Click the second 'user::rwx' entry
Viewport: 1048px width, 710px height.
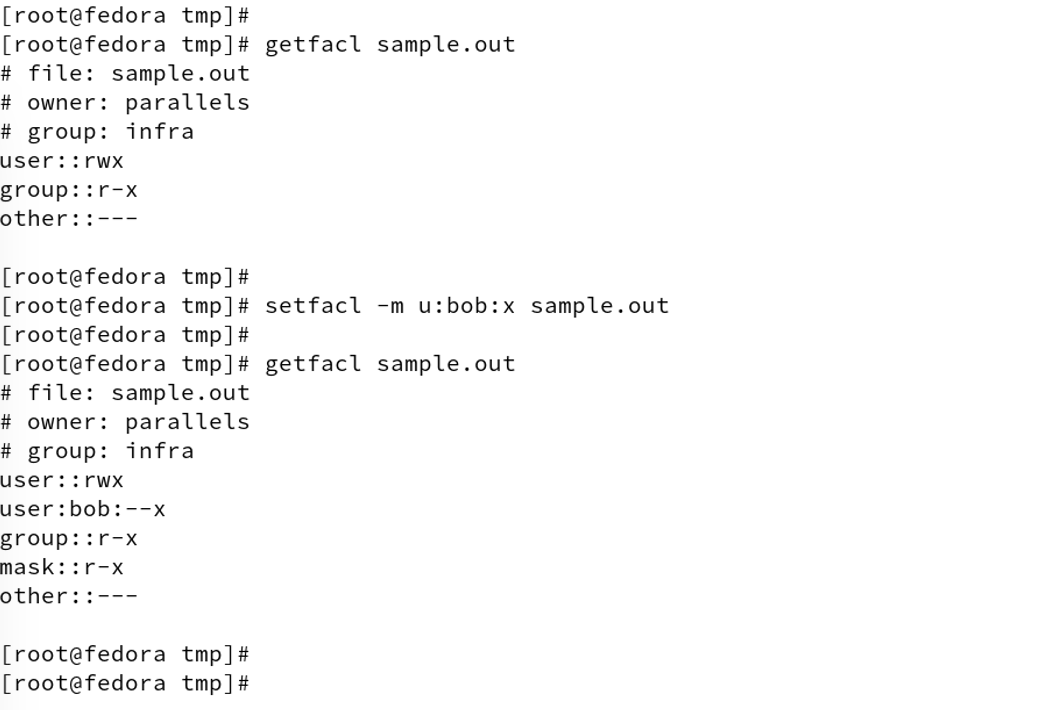click(x=61, y=480)
